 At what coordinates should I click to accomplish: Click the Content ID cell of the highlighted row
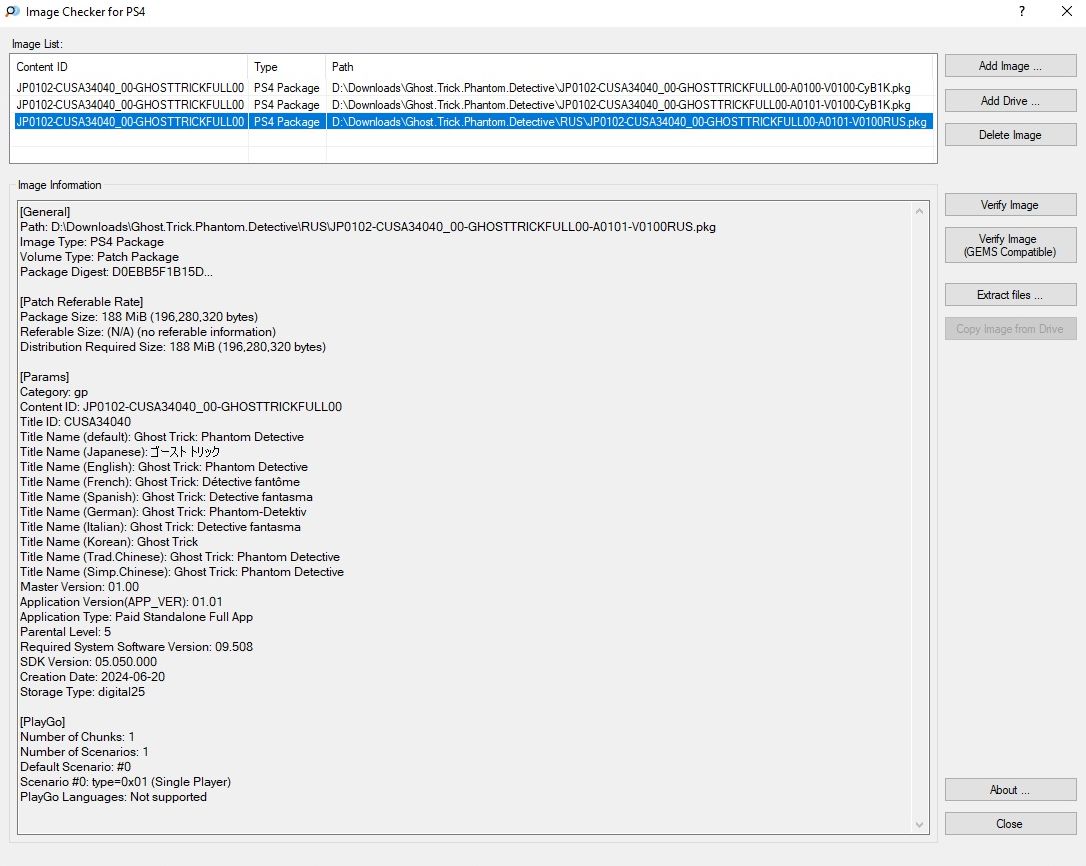pos(130,122)
